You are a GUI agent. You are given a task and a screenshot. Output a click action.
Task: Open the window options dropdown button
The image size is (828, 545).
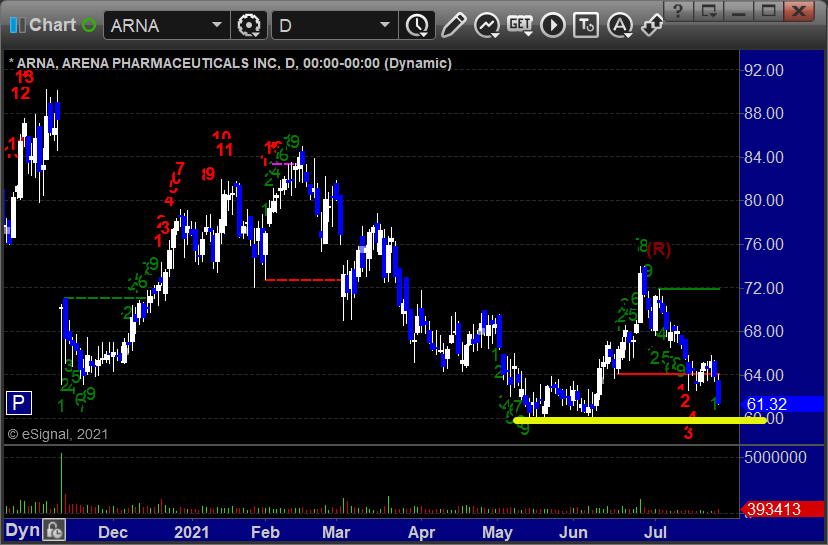(x=709, y=11)
